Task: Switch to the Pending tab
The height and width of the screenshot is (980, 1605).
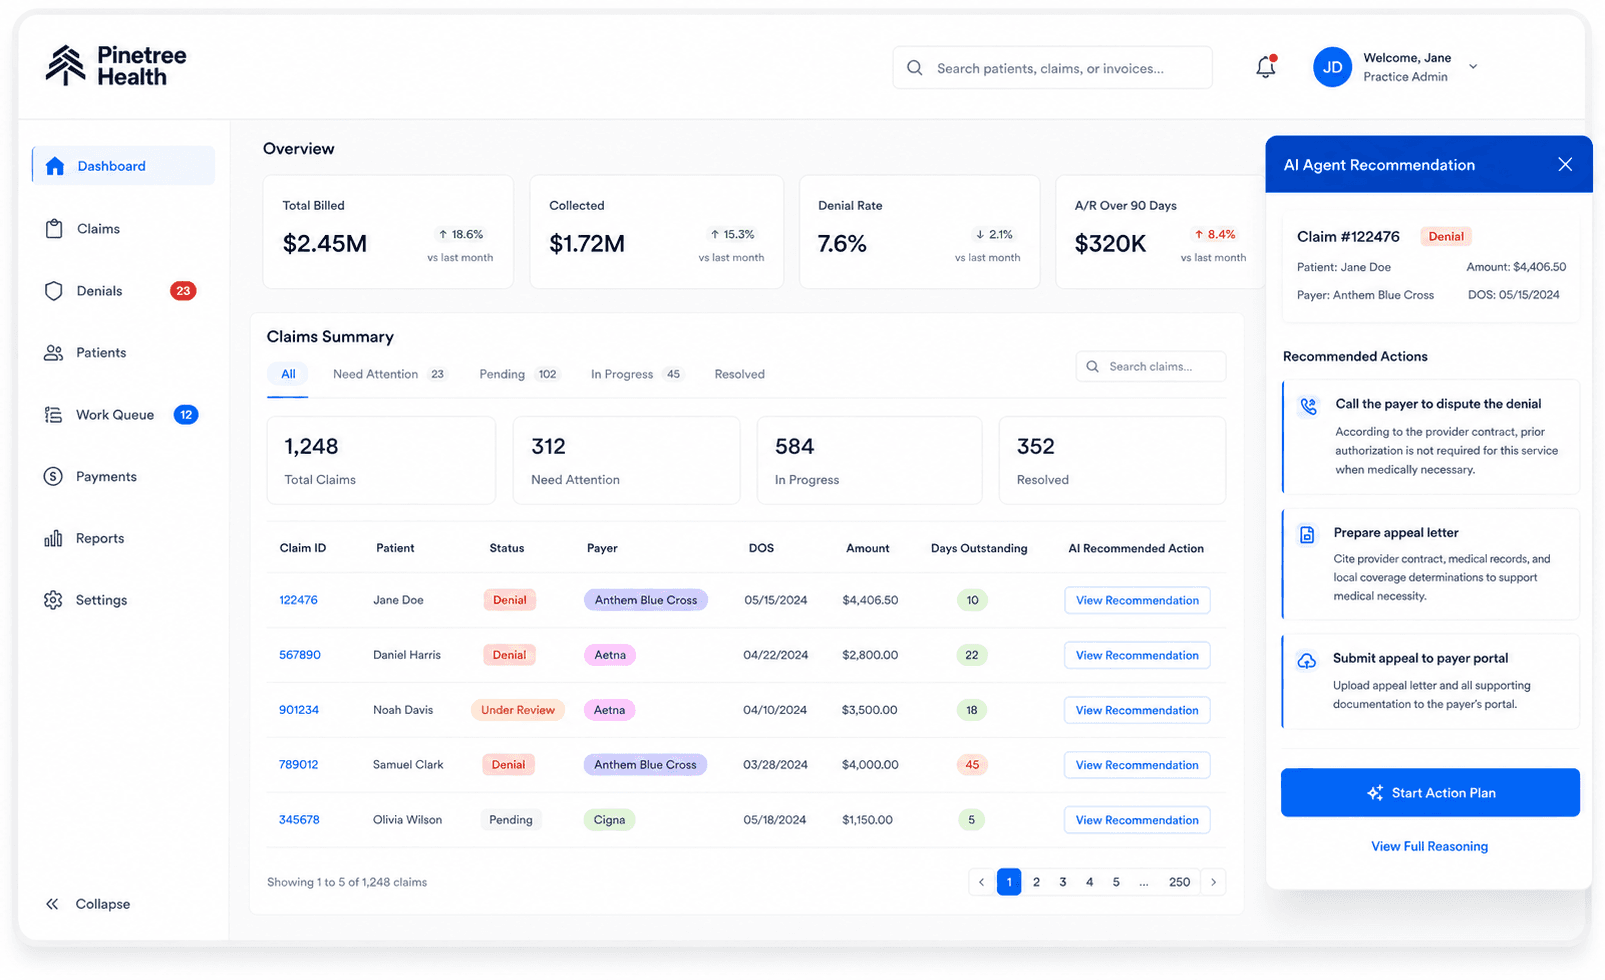Action: point(518,374)
